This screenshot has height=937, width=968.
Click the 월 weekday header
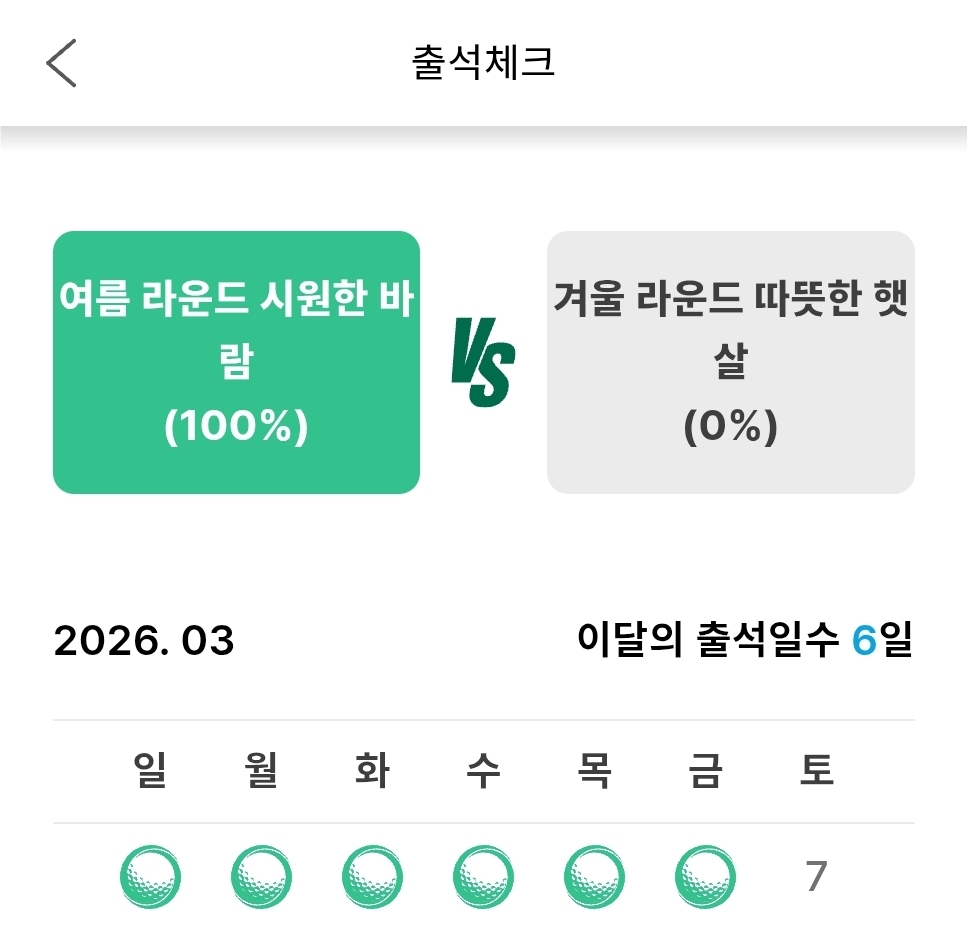click(261, 771)
